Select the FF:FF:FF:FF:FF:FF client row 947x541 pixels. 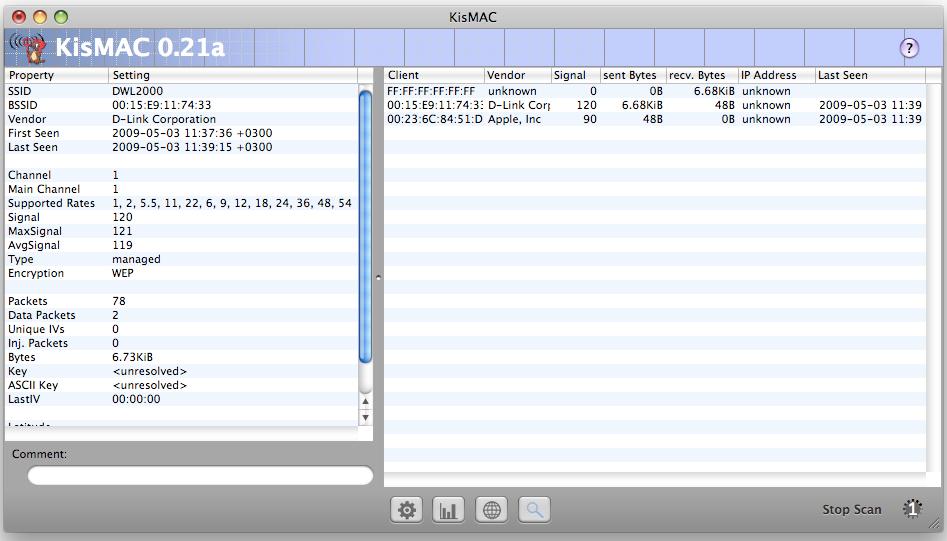tap(655, 91)
